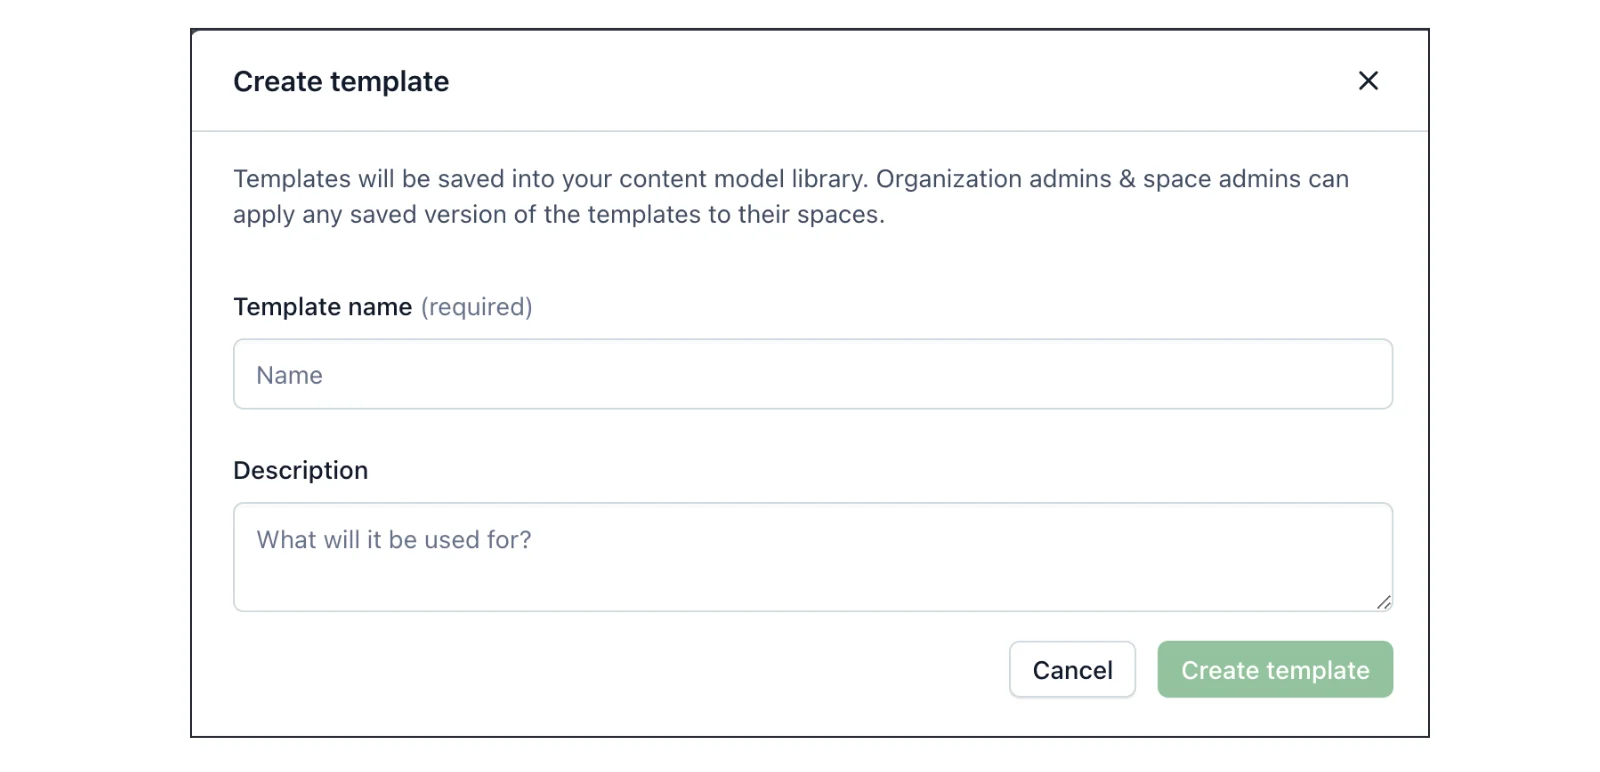Focus the Template name input field
1600x772 pixels.
pyautogui.click(x=813, y=374)
